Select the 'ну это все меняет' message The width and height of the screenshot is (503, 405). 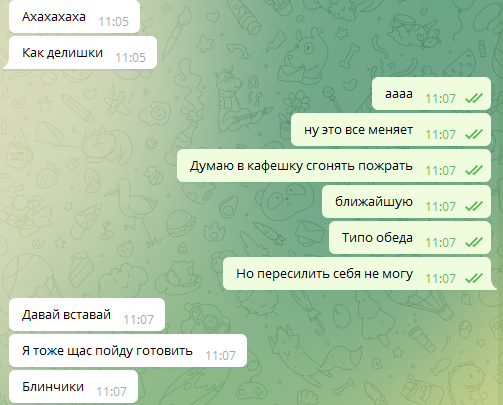[391, 130]
